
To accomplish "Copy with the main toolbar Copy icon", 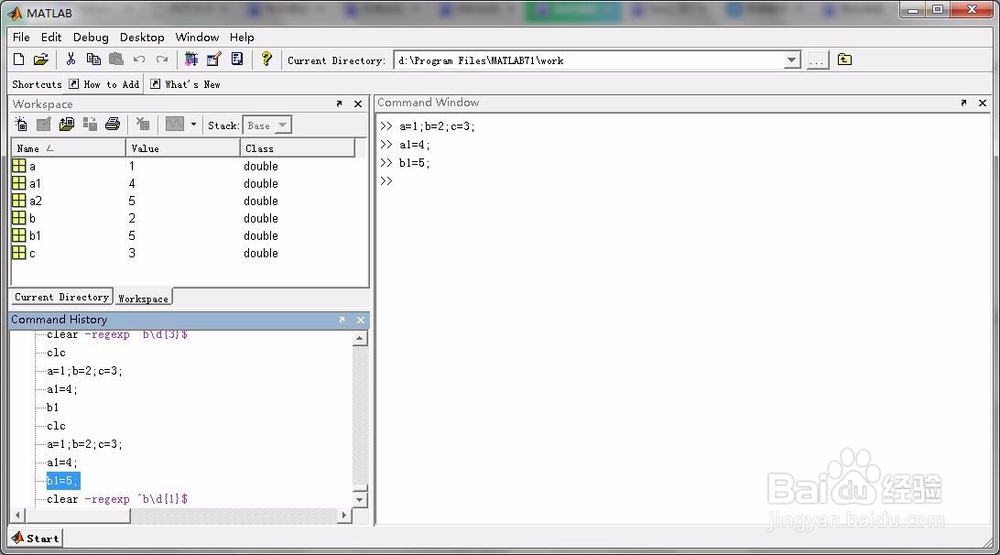I will (93, 59).
